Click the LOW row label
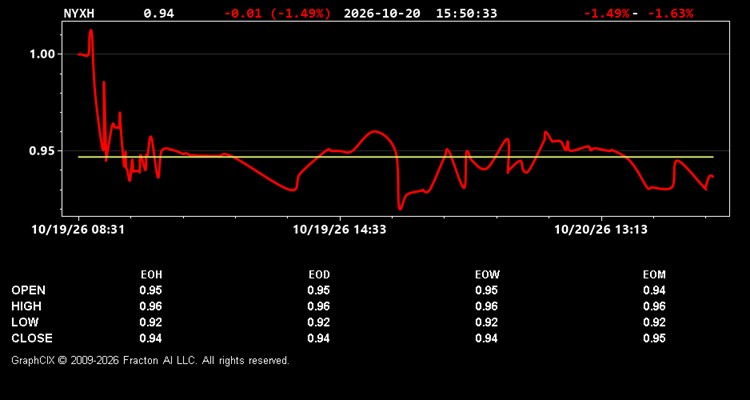 pyautogui.click(x=25, y=322)
